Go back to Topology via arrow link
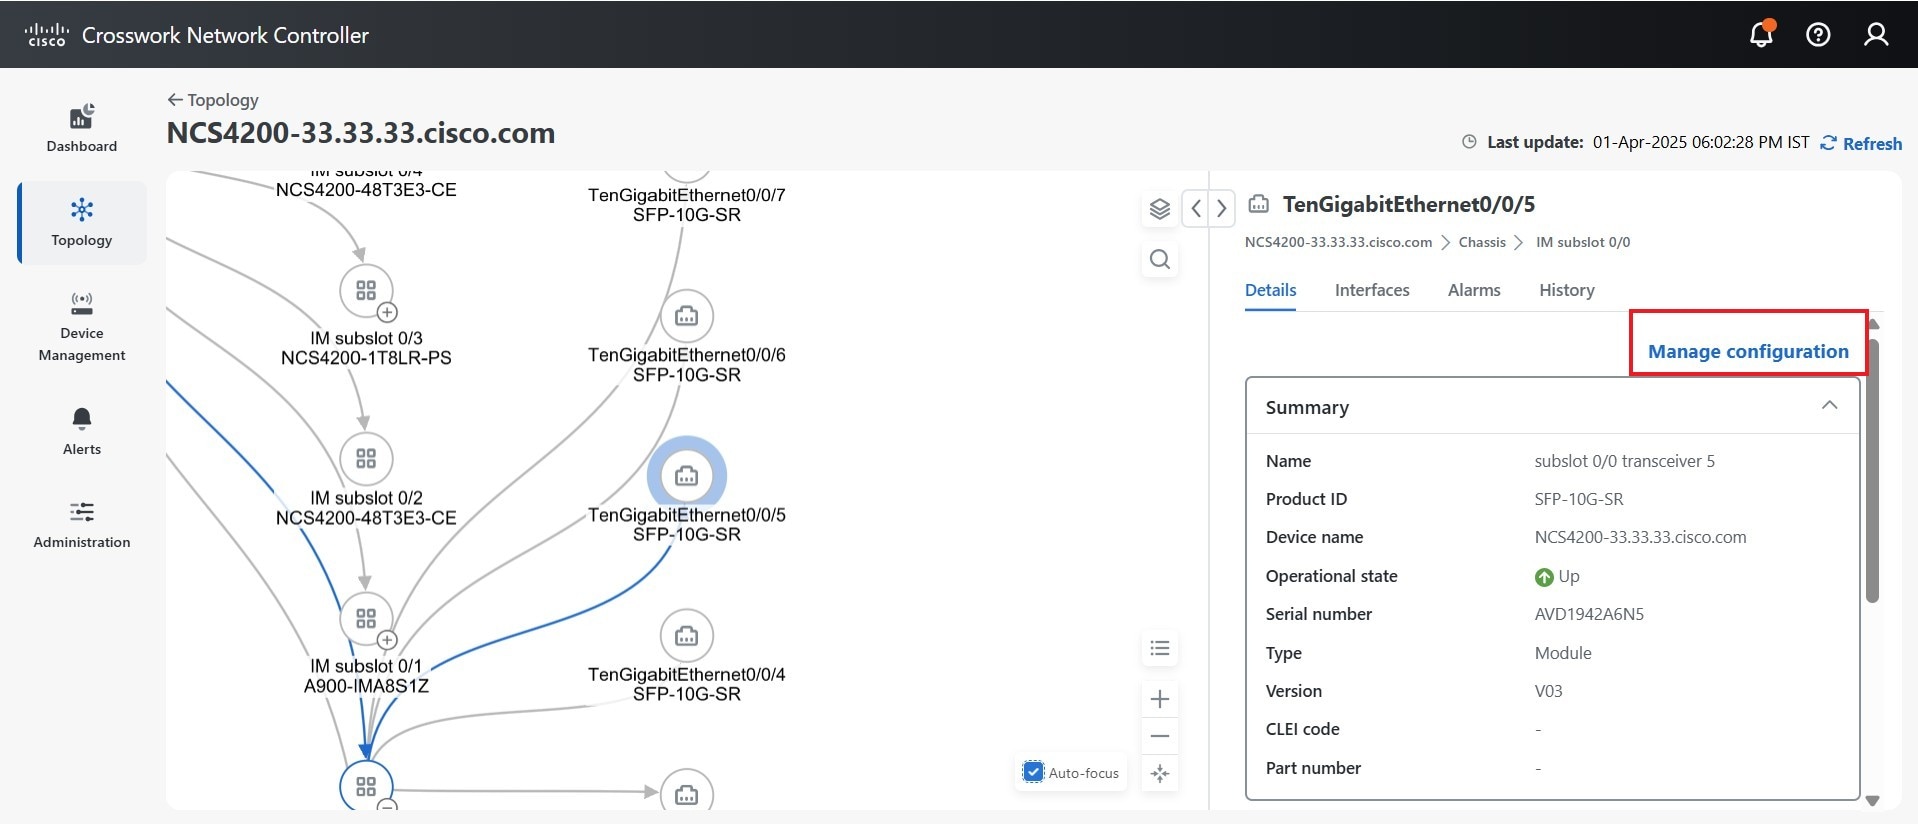Viewport: 1918px width, 825px height. pyautogui.click(x=213, y=100)
